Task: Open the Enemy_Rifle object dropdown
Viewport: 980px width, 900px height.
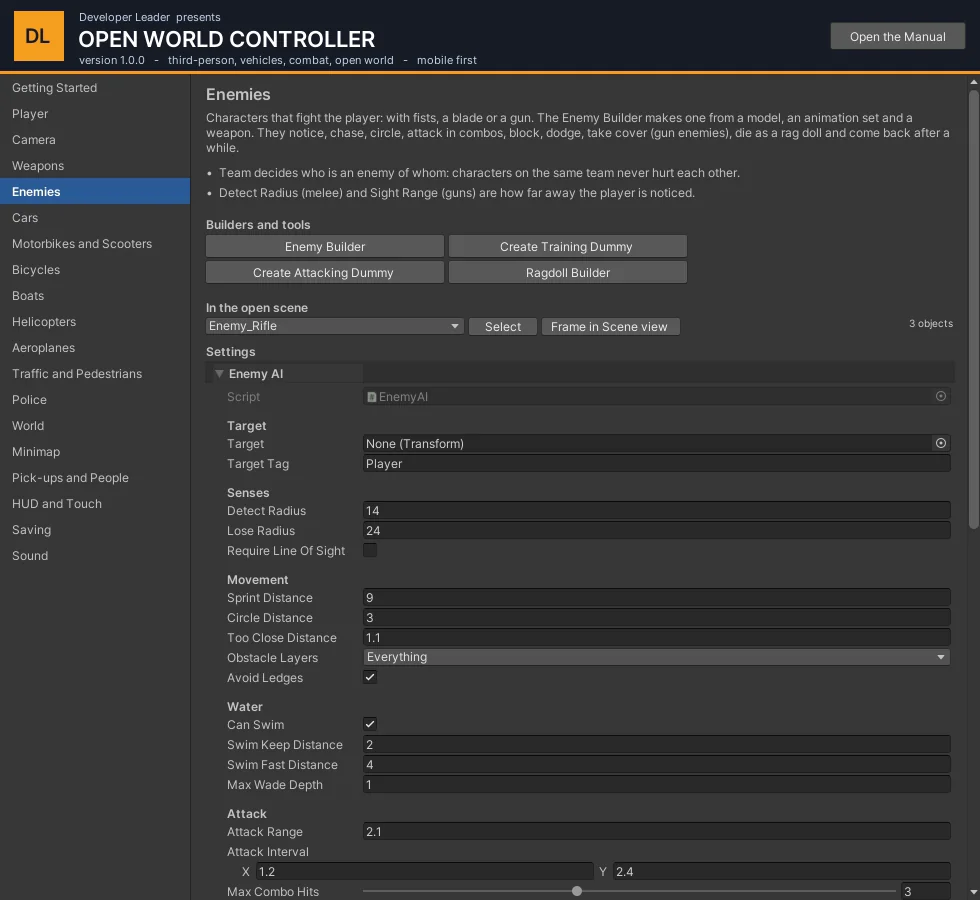Action: coord(334,326)
